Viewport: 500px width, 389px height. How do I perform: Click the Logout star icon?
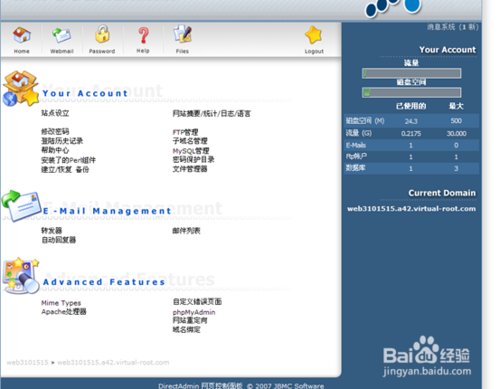click(314, 35)
